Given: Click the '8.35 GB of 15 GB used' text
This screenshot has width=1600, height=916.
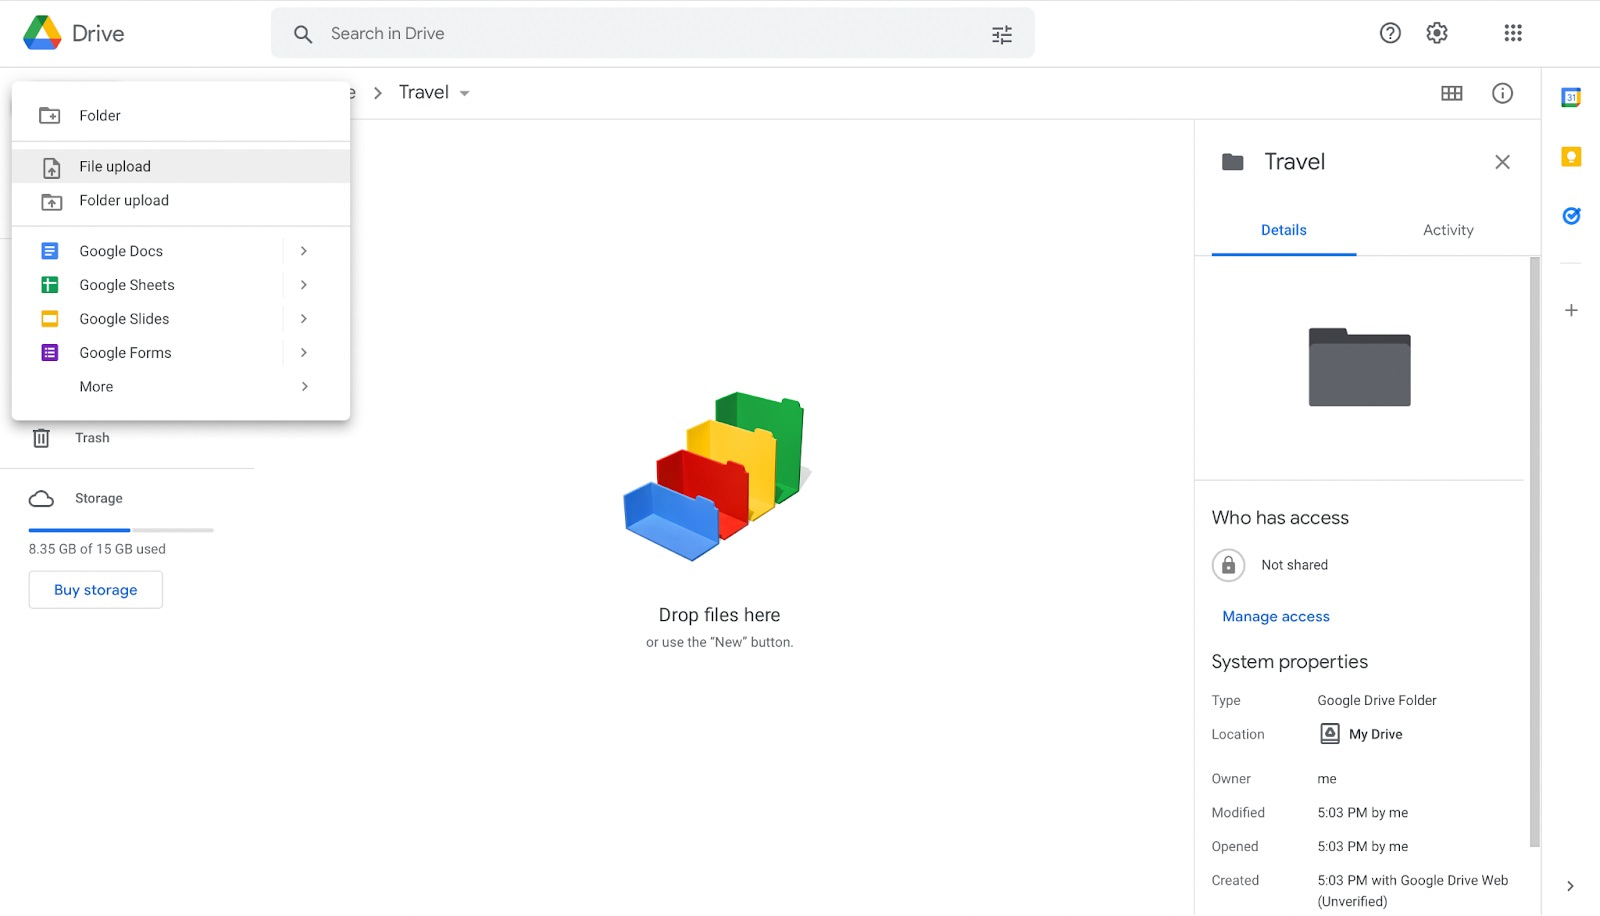Looking at the screenshot, I should coord(97,549).
